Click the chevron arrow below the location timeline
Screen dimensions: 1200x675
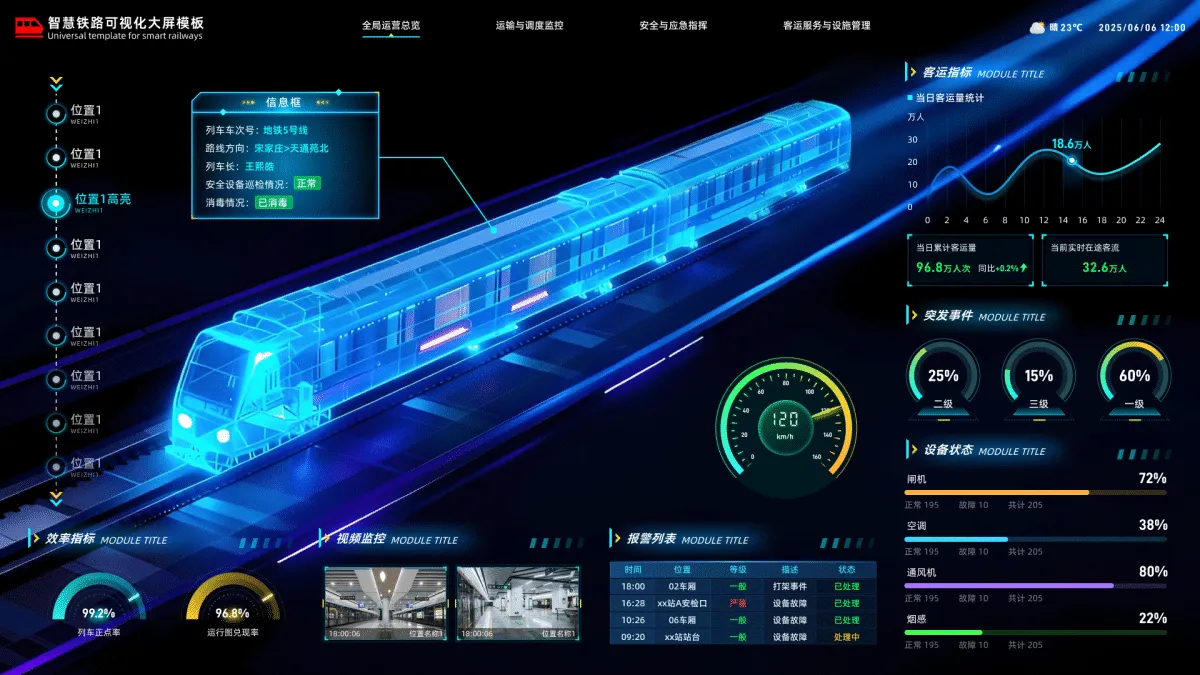pyautogui.click(x=56, y=496)
